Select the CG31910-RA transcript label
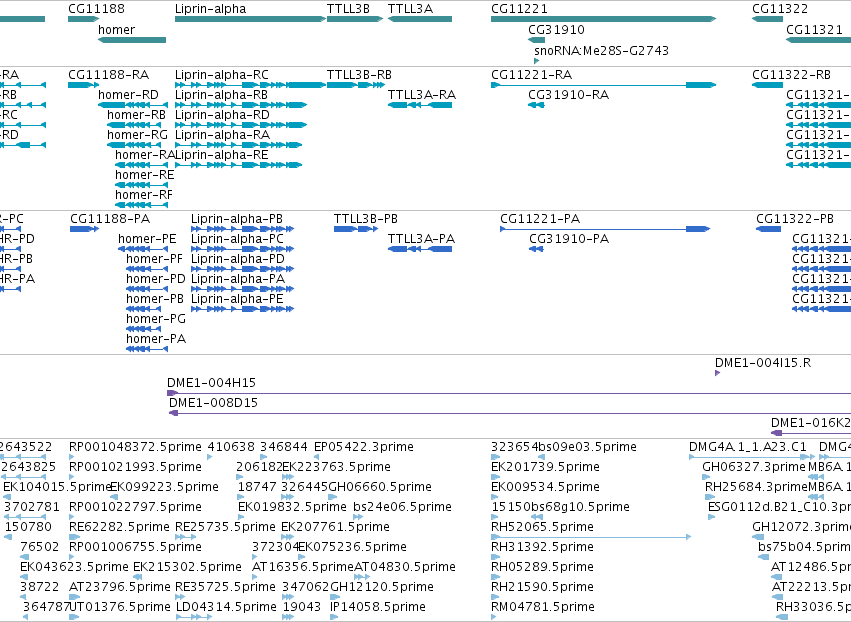The image size is (851, 622). pyautogui.click(x=568, y=94)
